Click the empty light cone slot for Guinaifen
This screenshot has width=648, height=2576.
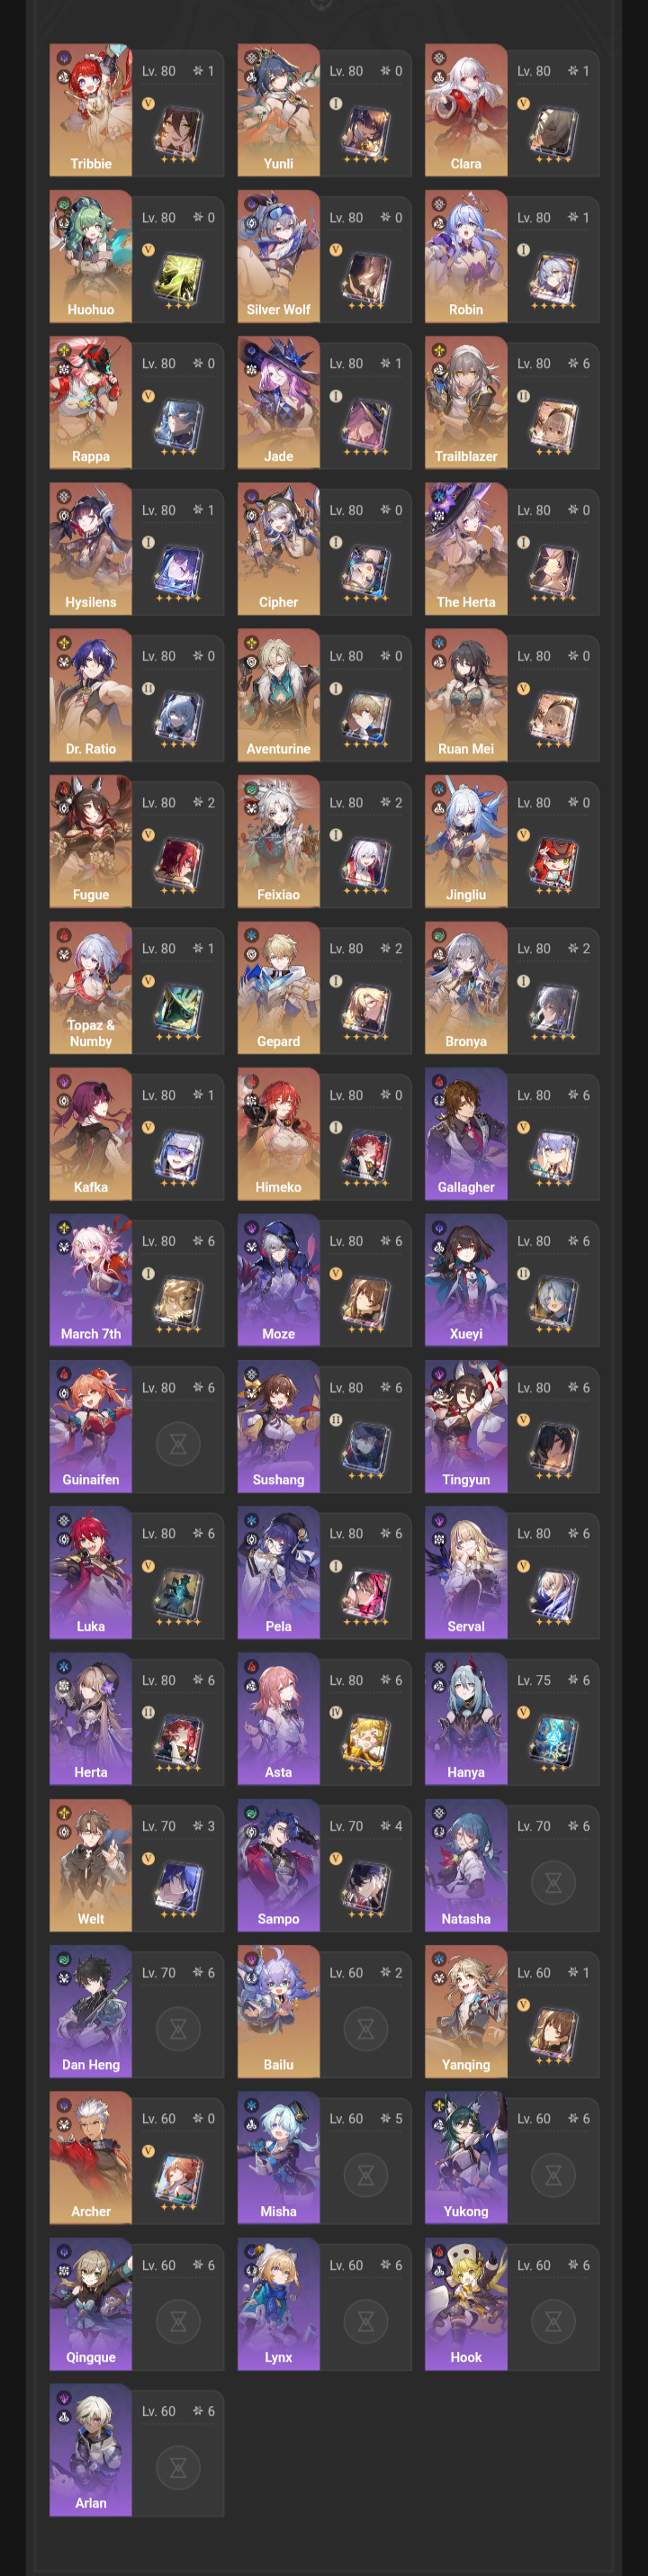(178, 1444)
